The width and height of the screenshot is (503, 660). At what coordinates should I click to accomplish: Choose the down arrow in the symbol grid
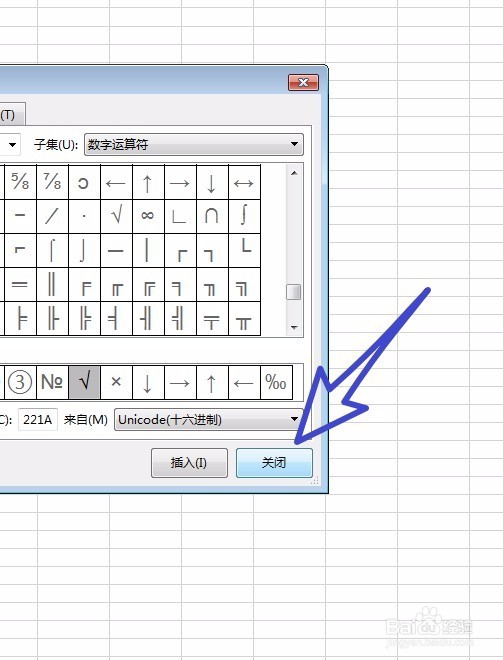pyautogui.click(x=213, y=182)
